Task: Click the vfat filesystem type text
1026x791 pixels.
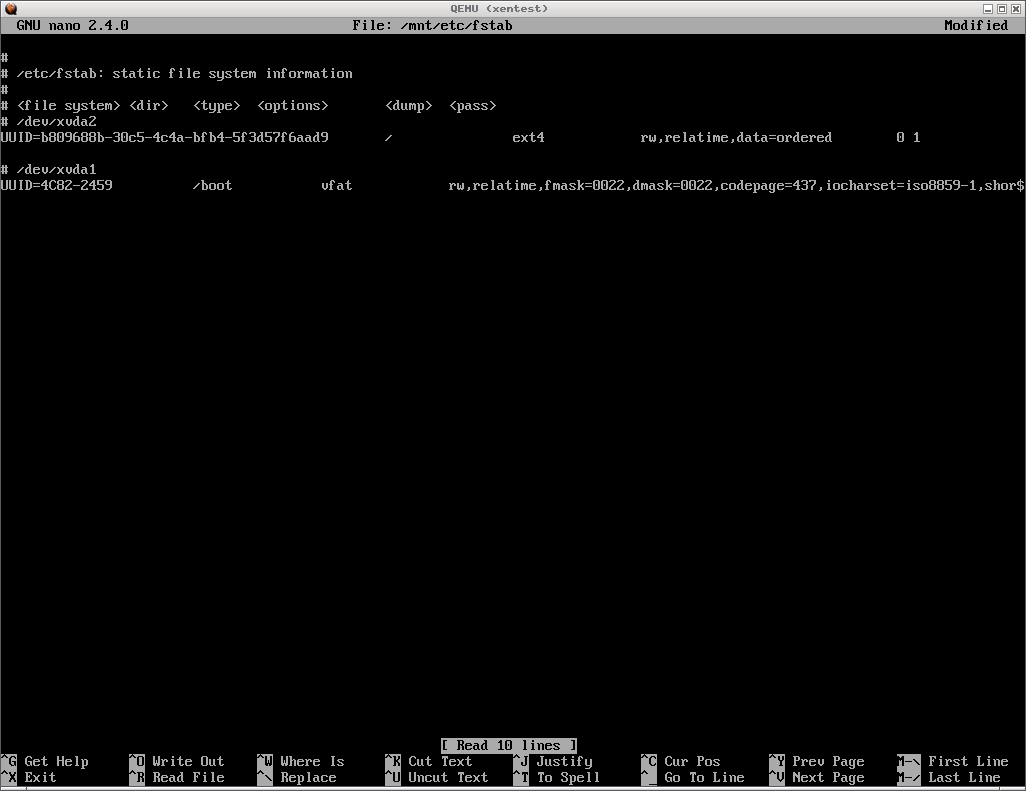Action: pos(336,185)
